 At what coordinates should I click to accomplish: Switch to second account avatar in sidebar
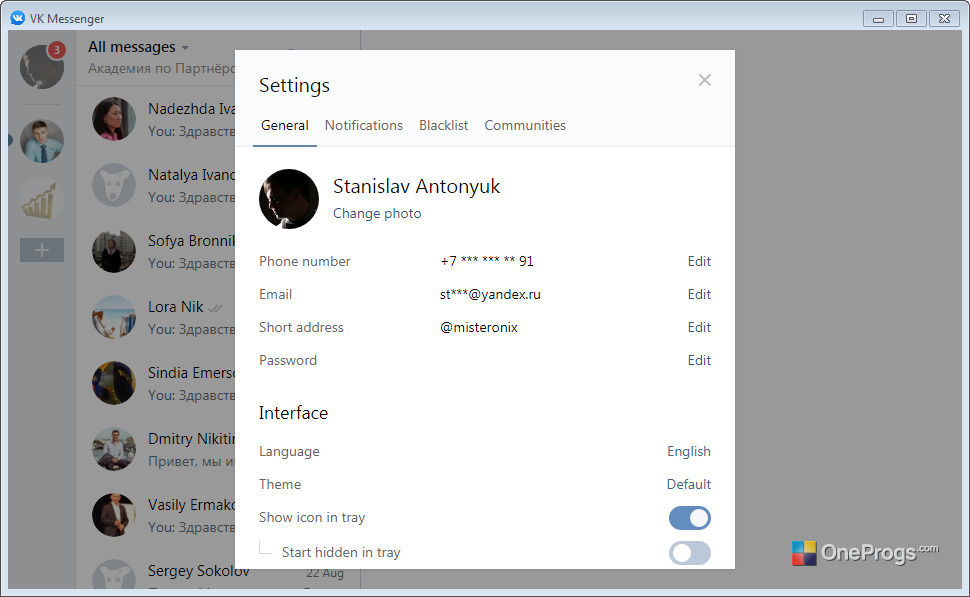point(42,141)
